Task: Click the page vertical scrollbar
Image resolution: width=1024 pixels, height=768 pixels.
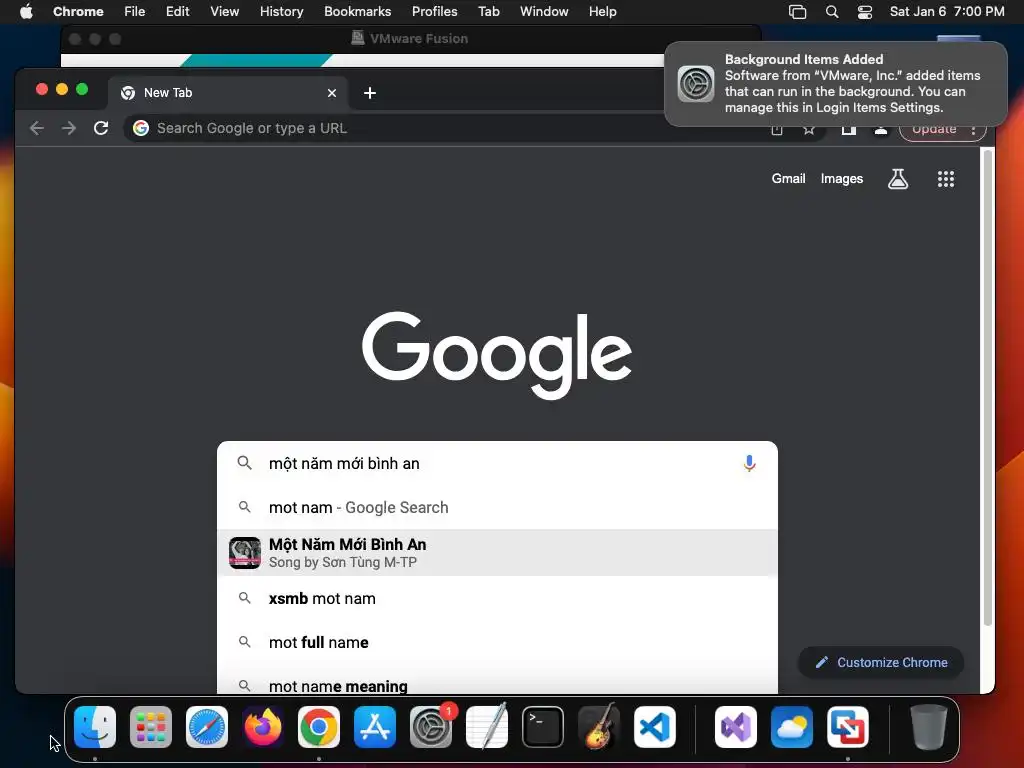Action: [988, 388]
